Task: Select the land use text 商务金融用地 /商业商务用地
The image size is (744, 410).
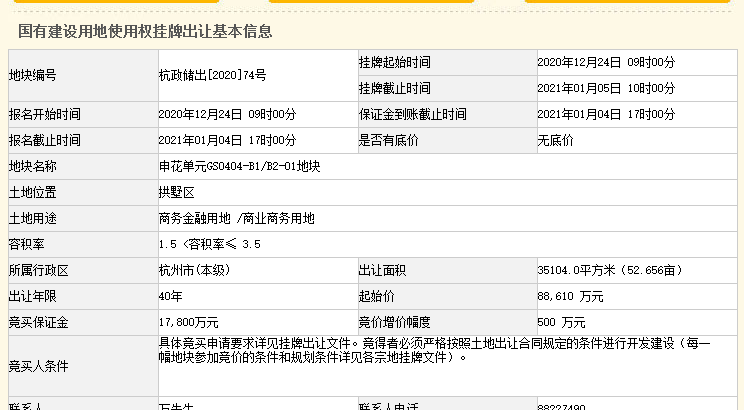Action: click(236, 218)
